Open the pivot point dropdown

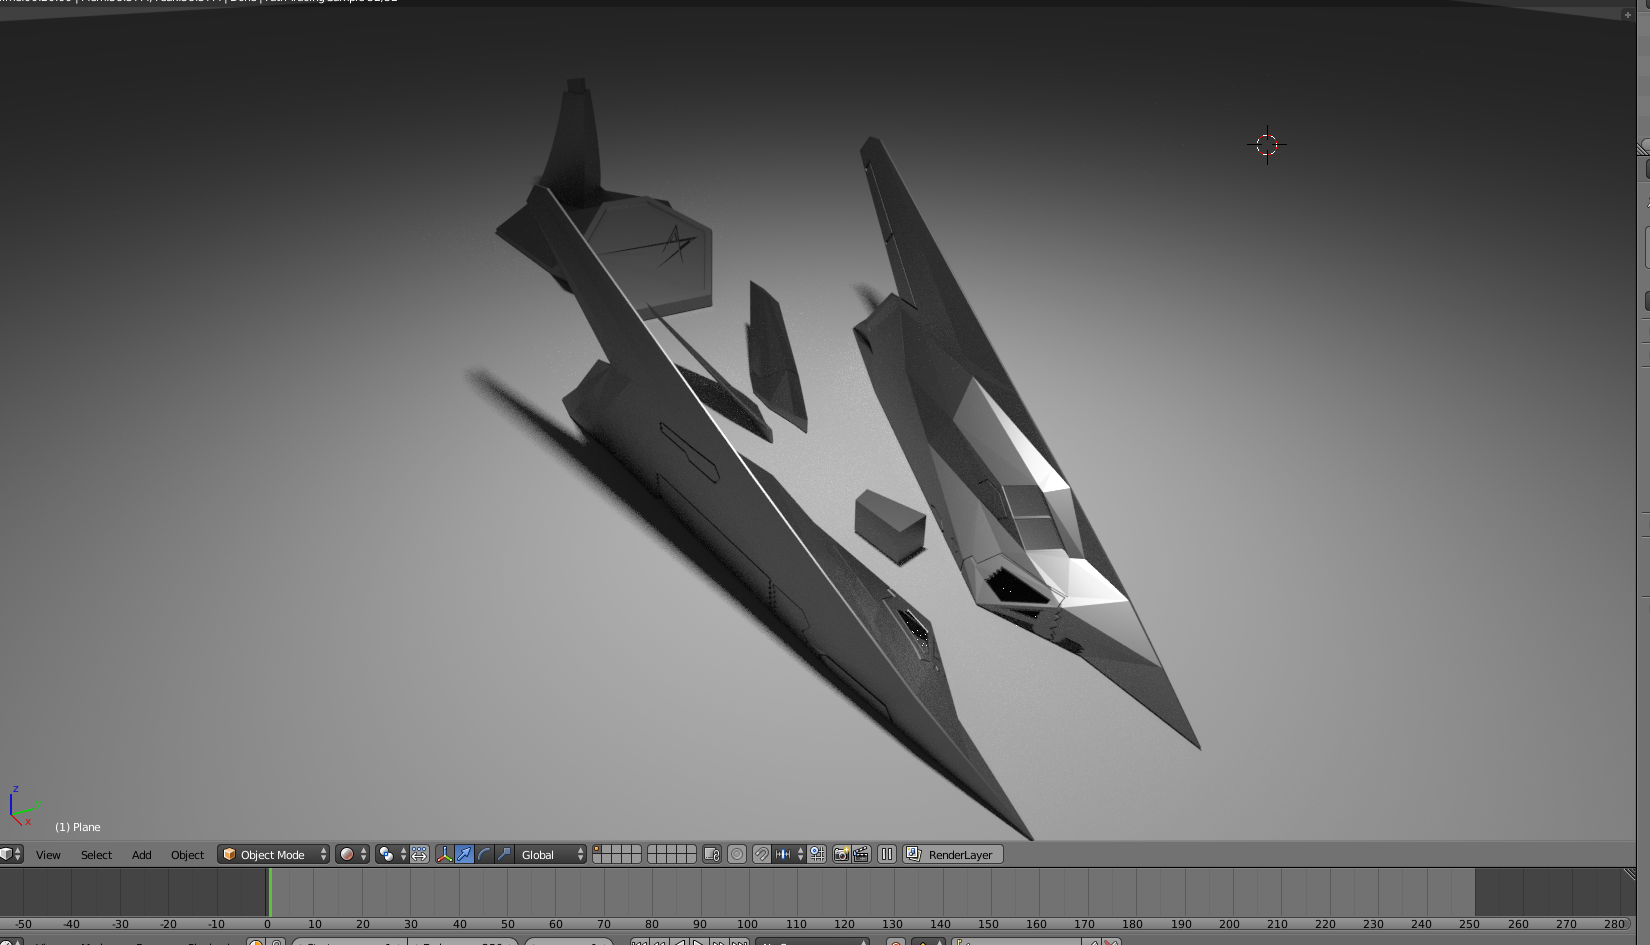(392, 854)
